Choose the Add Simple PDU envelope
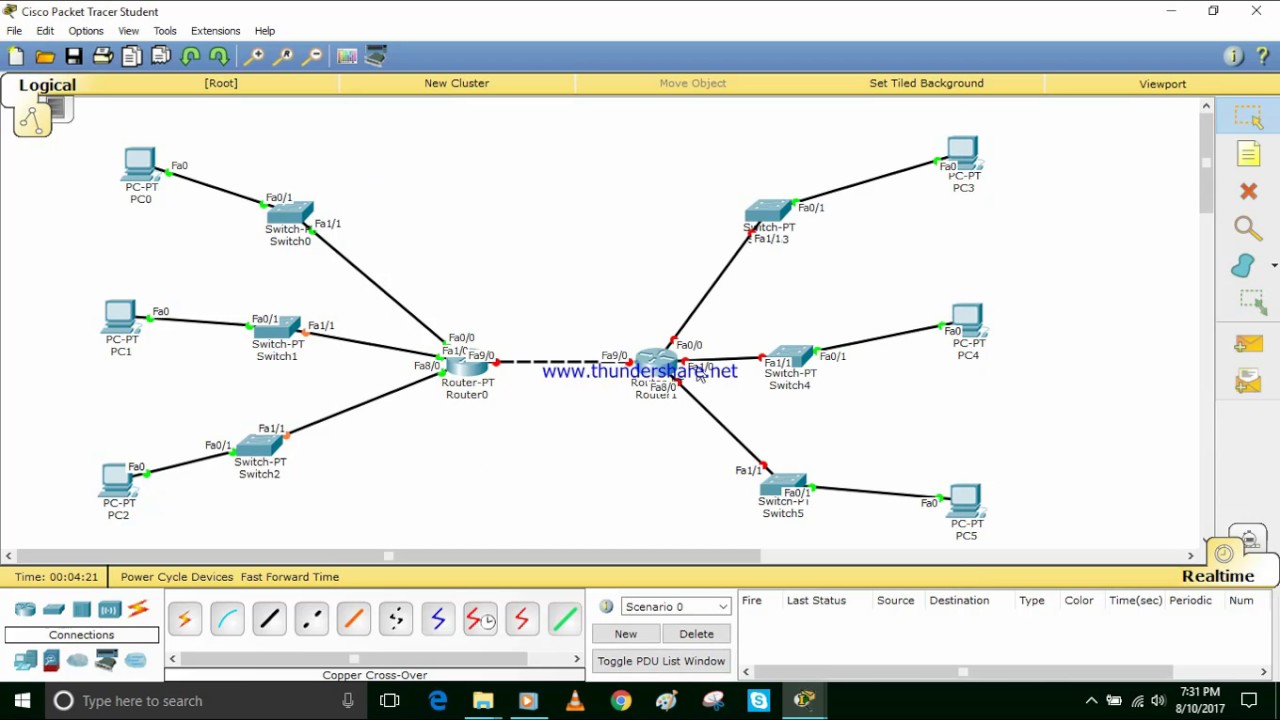 pyautogui.click(x=1248, y=344)
